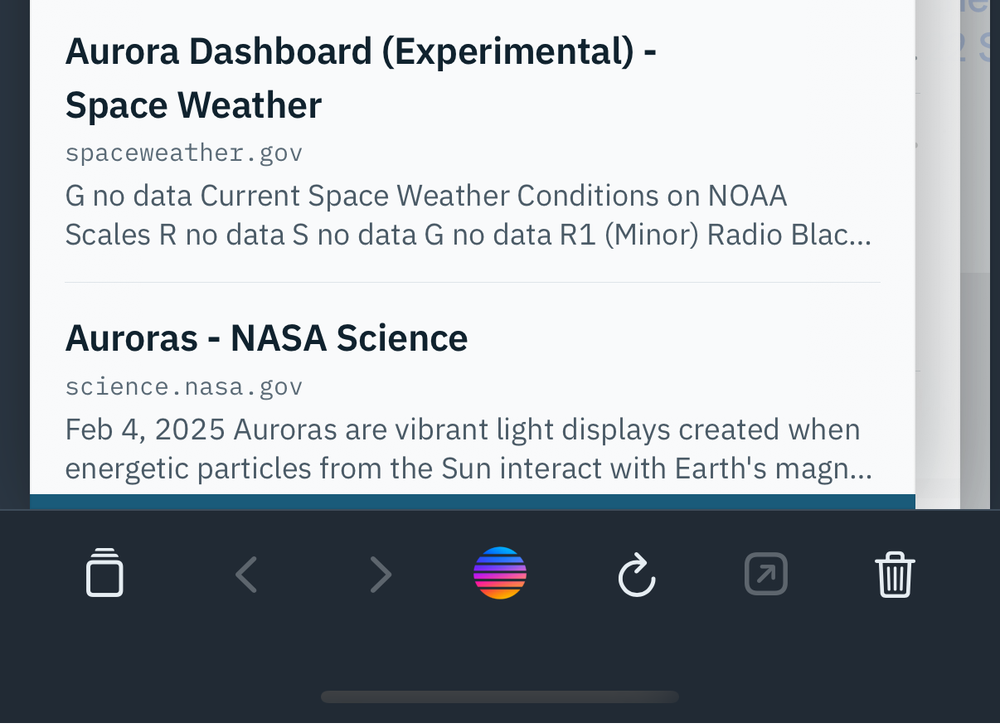Open the tabs overview icon
The height and width of the screenshot is (728, 1000).
click(105, 572)
